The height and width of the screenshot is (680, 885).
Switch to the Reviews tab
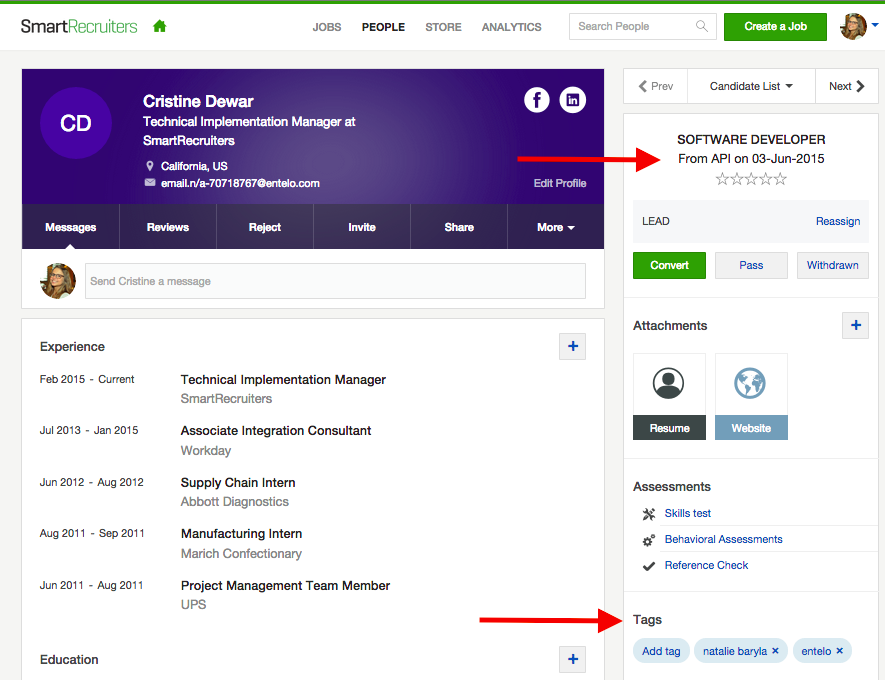168,227
